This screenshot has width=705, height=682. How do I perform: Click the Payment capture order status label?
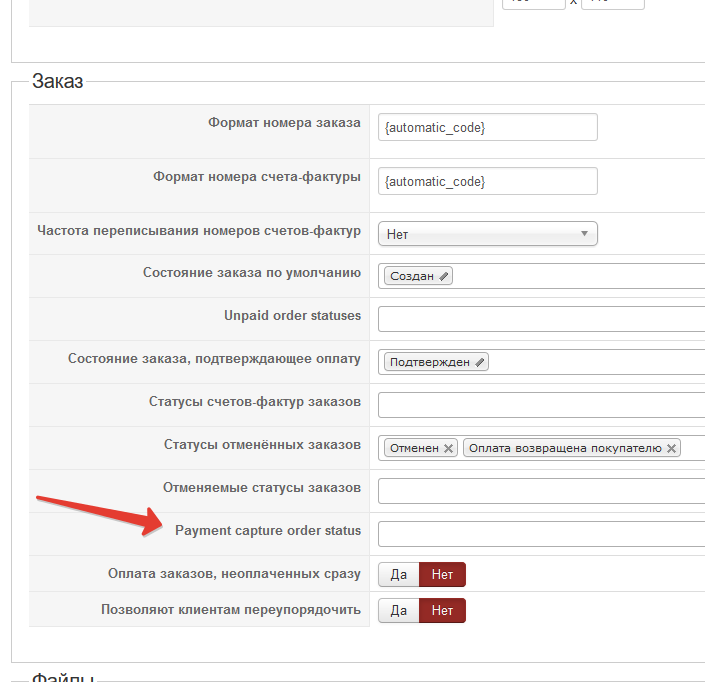pyautogui.click(x=268, y=531)
